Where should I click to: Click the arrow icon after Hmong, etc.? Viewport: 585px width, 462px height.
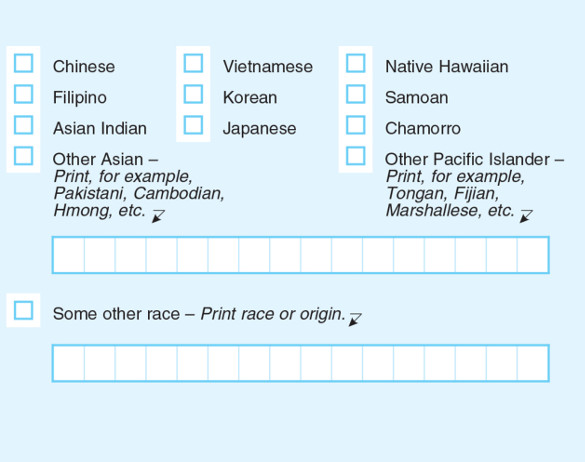(158, 216)
